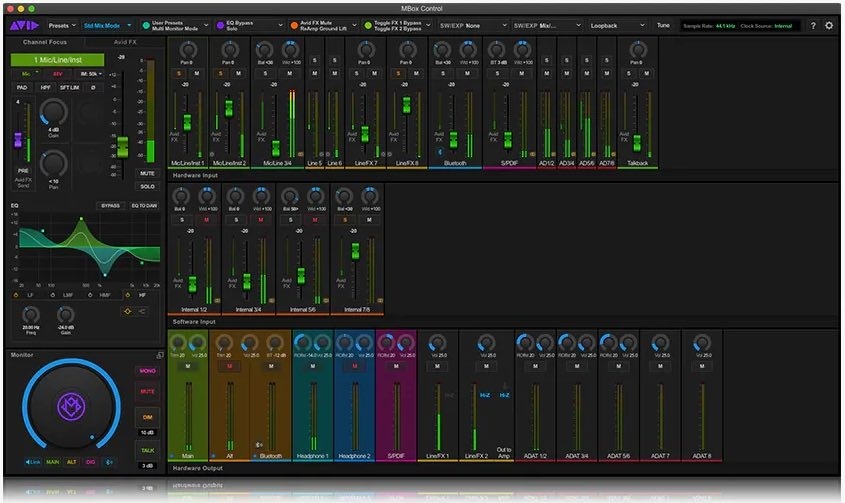Image resolution: width=845 pixels, height=503 pixels.
Task: Click the Headphone 1 output label
Action: coord(312,456)
